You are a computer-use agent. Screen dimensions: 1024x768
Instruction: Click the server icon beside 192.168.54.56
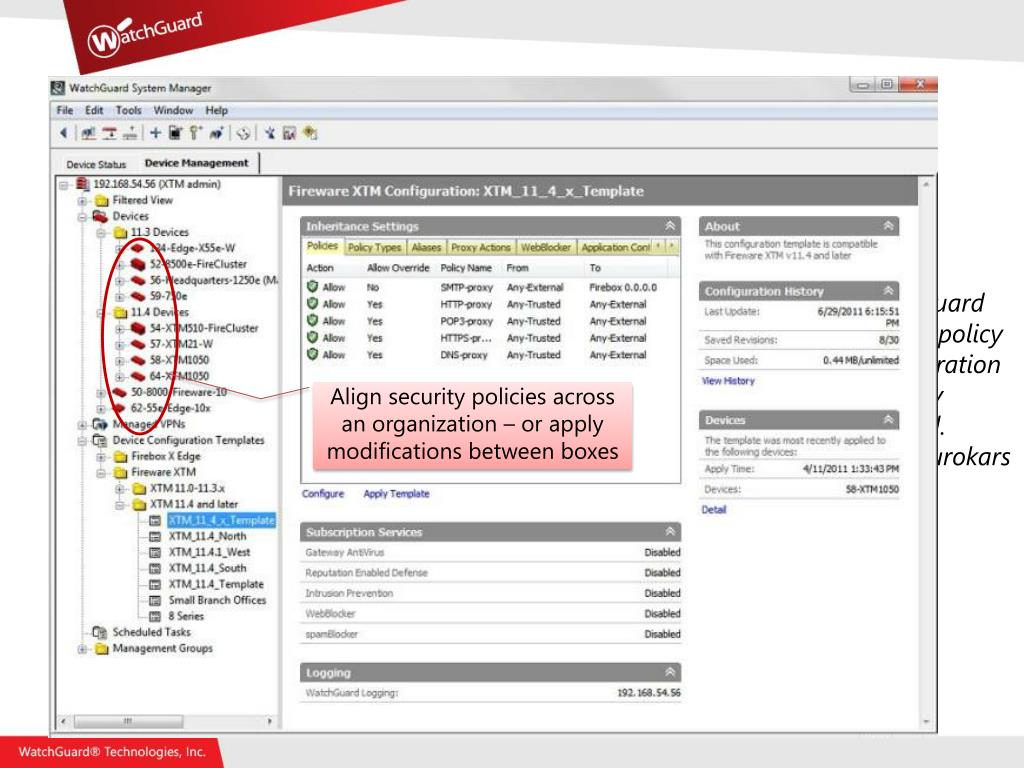coord(83,184)
